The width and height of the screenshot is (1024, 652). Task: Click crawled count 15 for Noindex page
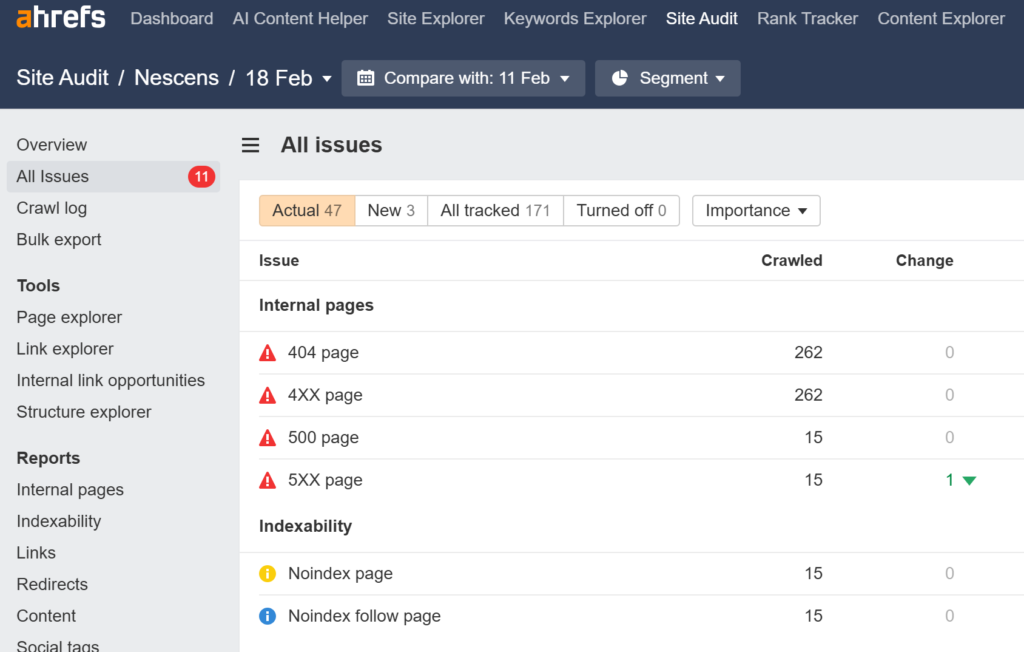coord(813,574)
